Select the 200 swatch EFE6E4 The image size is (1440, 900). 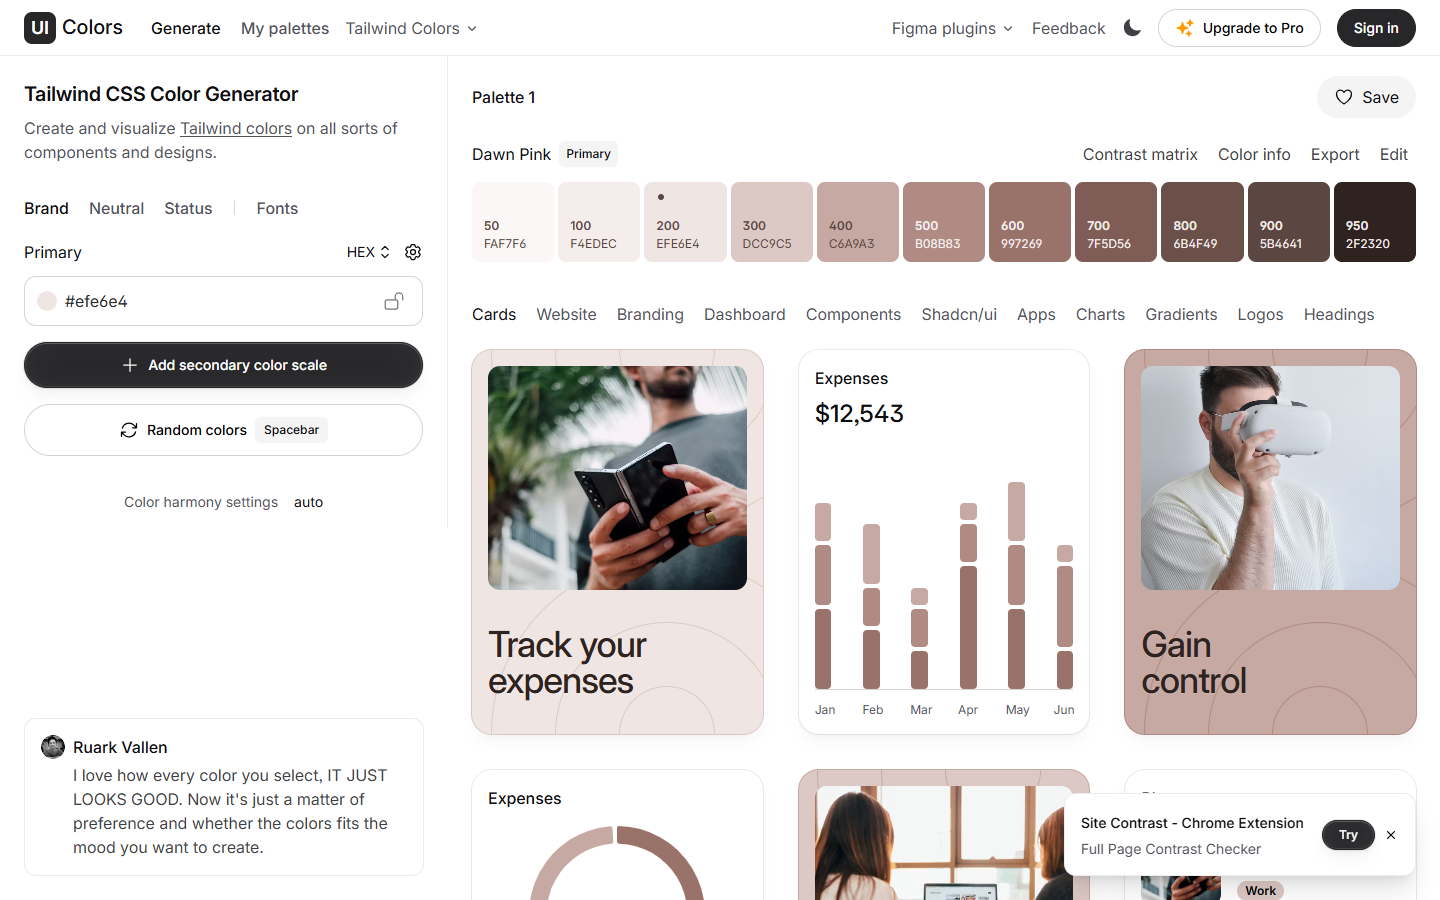(x=685, y=222)
